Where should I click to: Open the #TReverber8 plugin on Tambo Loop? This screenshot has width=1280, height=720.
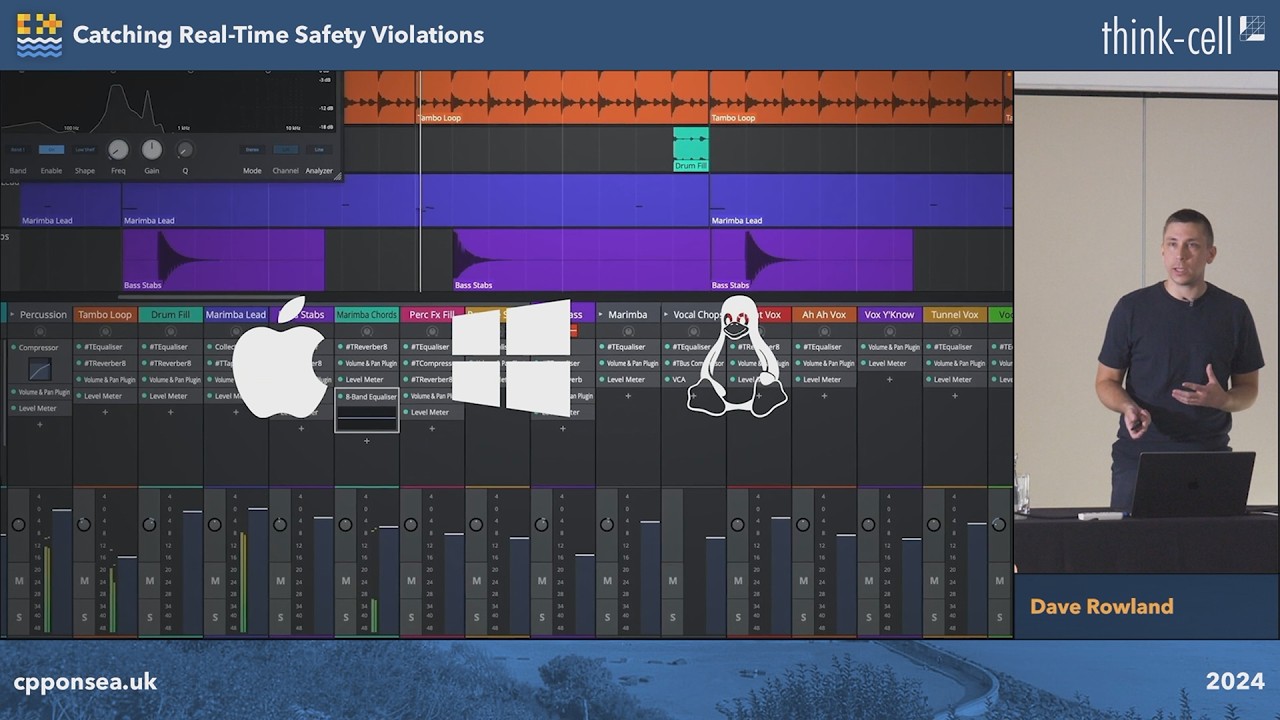[105, 363]
